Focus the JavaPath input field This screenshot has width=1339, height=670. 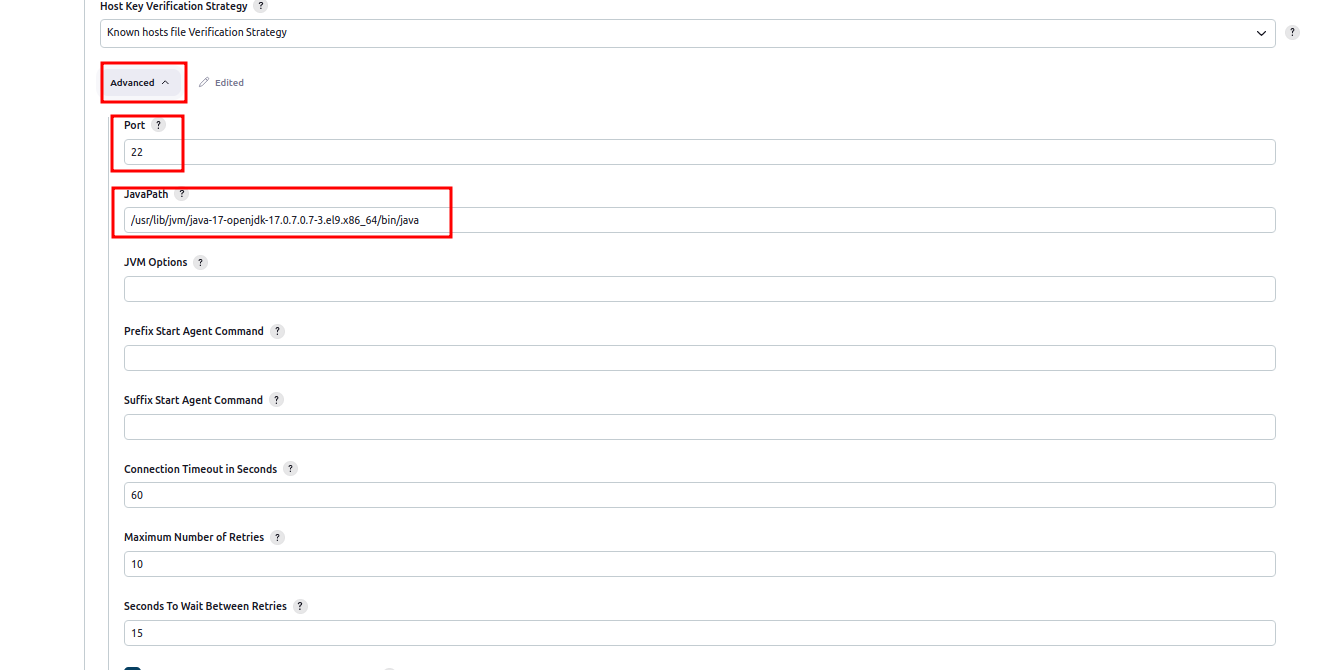700,220
